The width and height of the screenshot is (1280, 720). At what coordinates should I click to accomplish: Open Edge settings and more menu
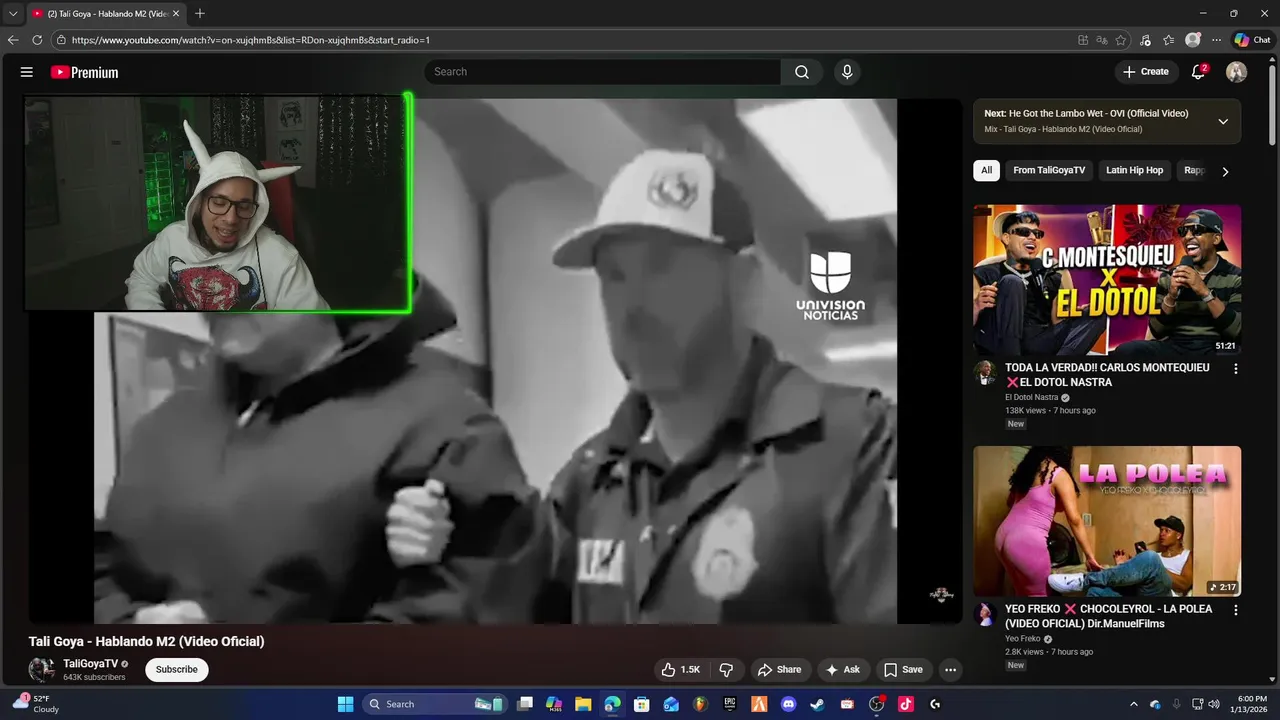click(x=1216, y=40)
